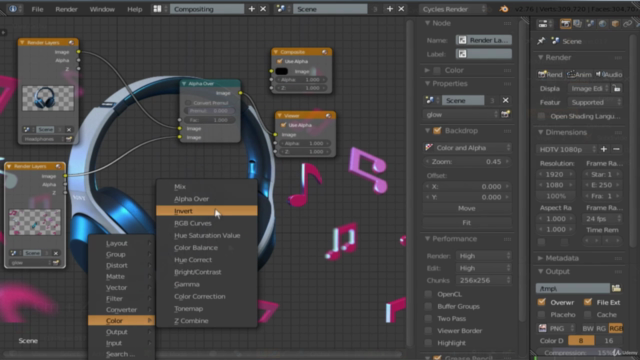Delete the Compositing screen layout
640x360 pixels.
[x=263, y=9]
